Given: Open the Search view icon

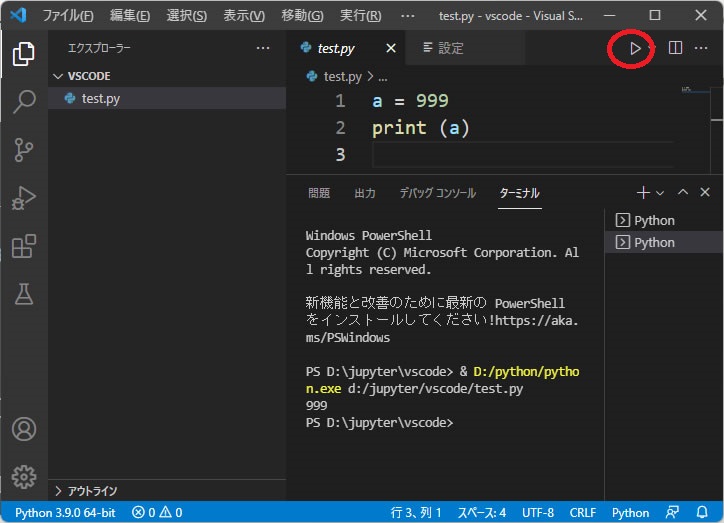Looking at the screenshot, I should (x=23, y=101).
